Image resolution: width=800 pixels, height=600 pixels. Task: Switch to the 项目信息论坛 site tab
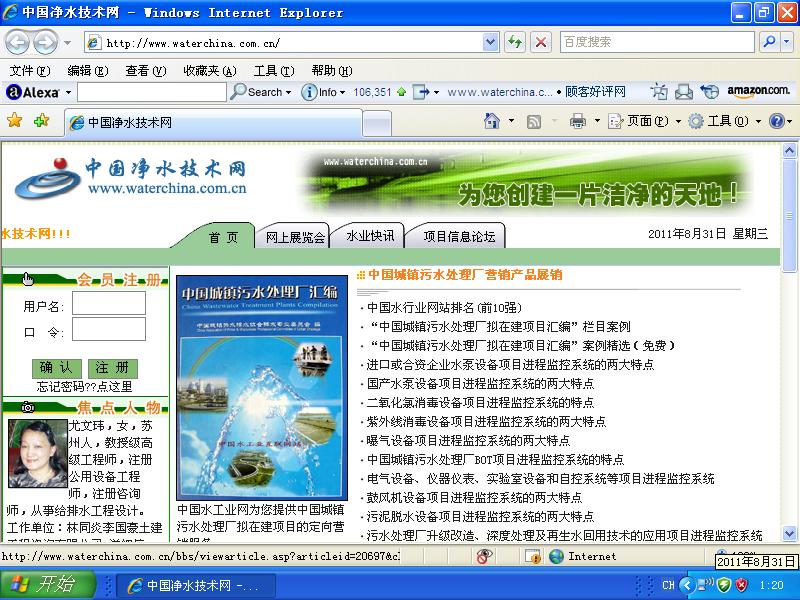(459, 236)
